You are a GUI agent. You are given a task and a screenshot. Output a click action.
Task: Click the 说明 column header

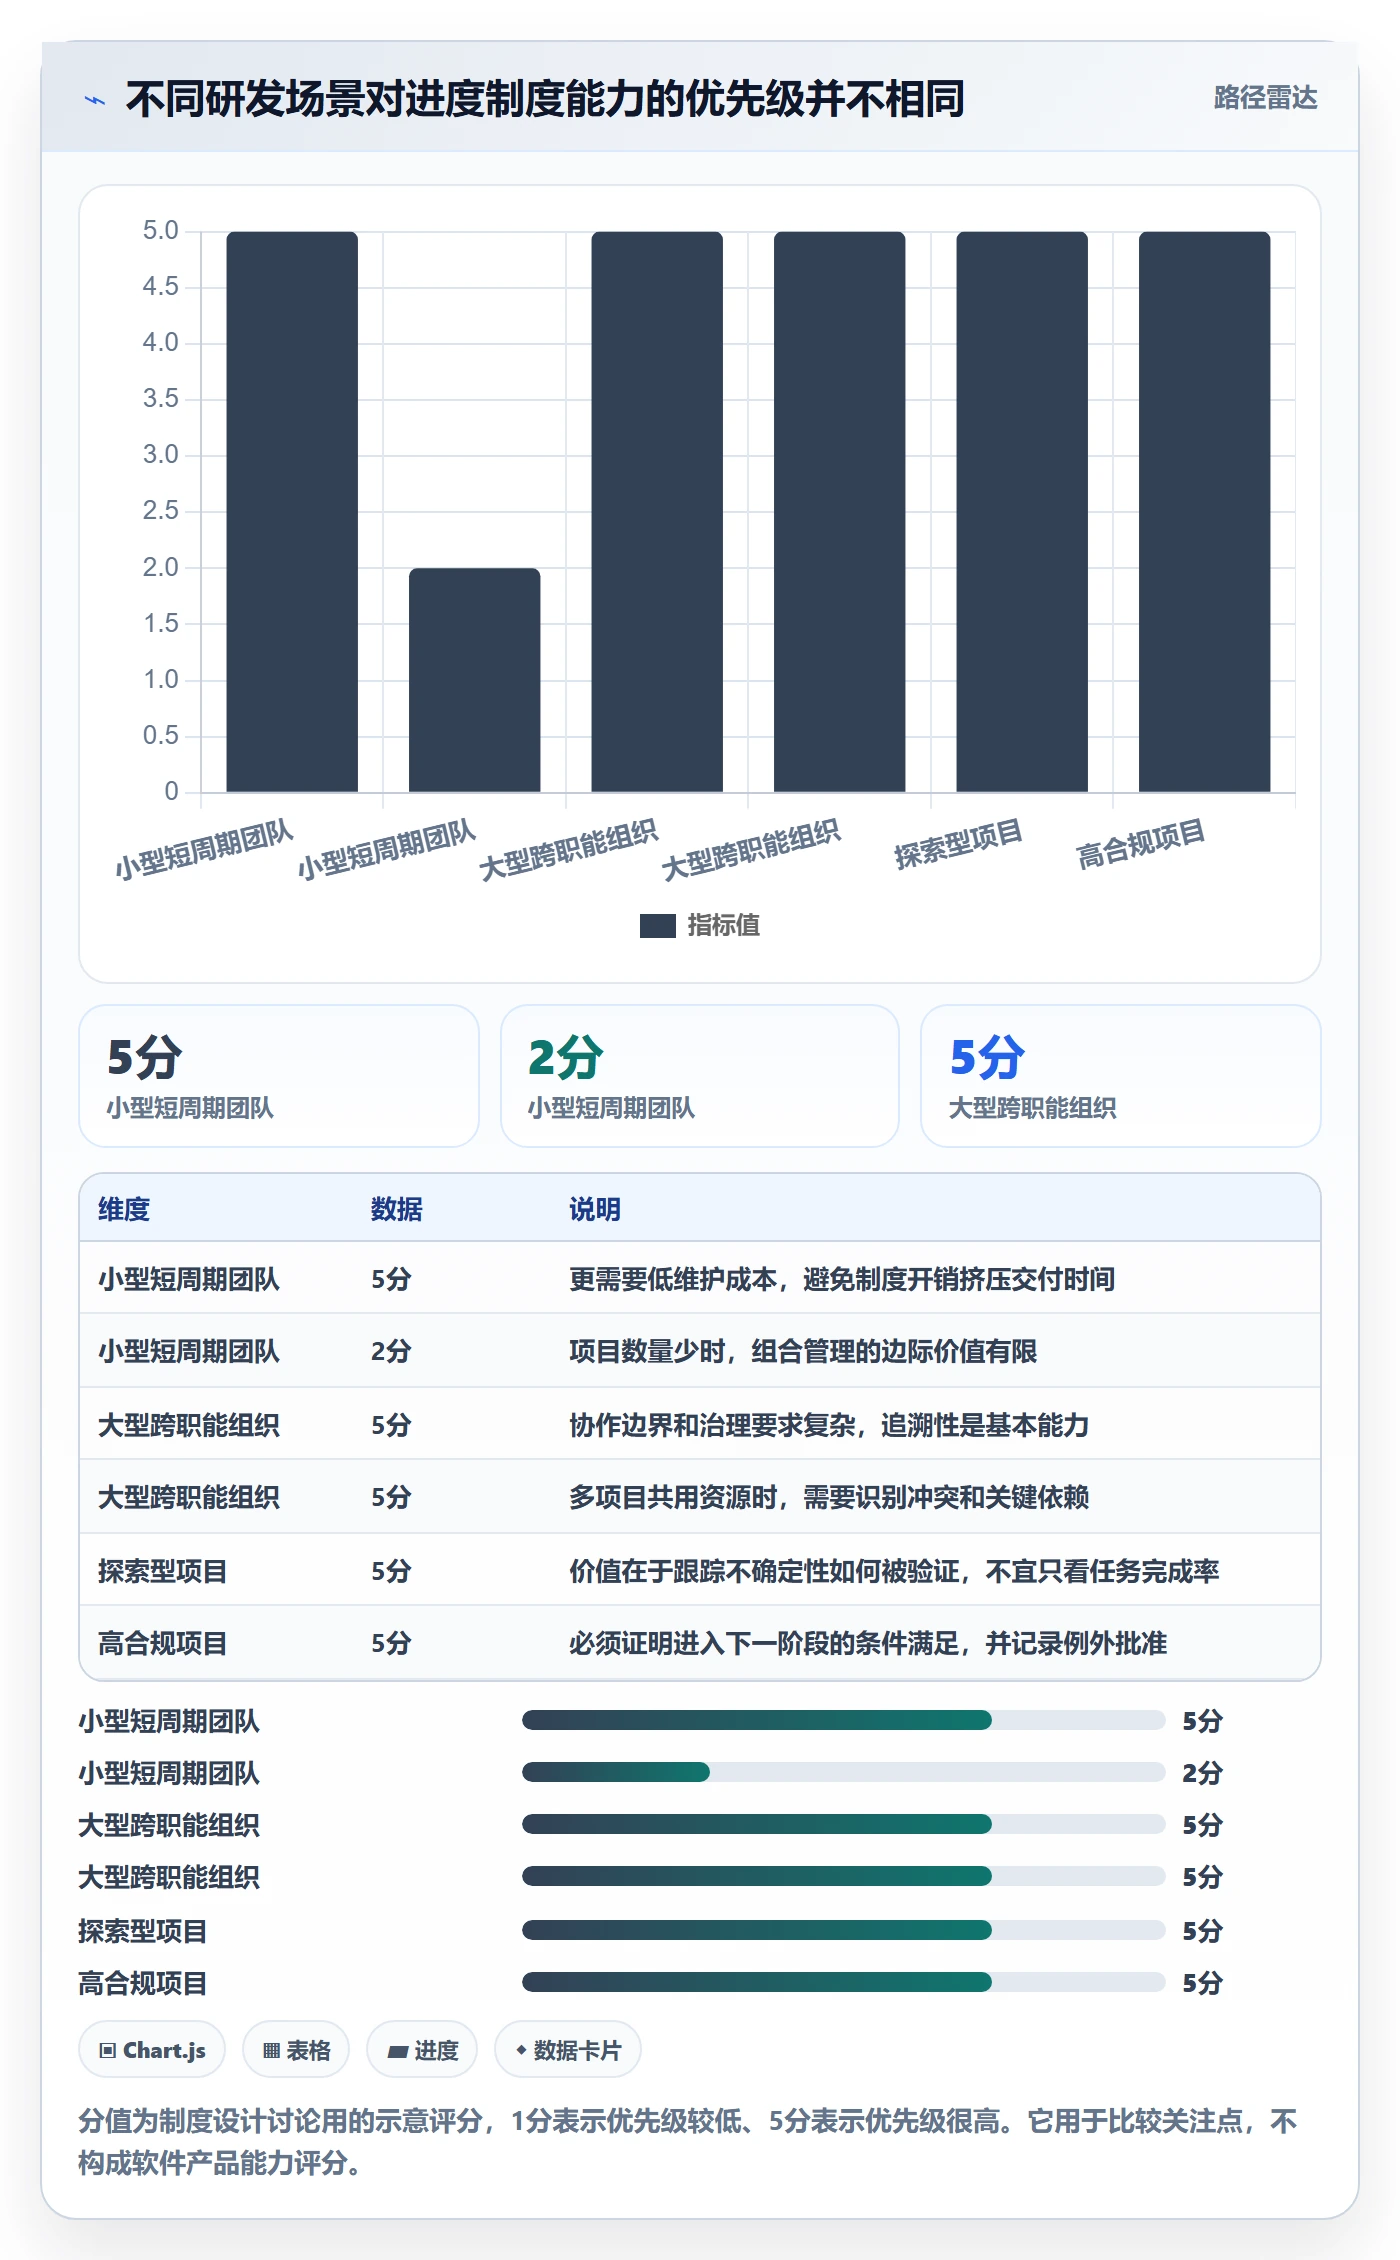point(595,1209)
